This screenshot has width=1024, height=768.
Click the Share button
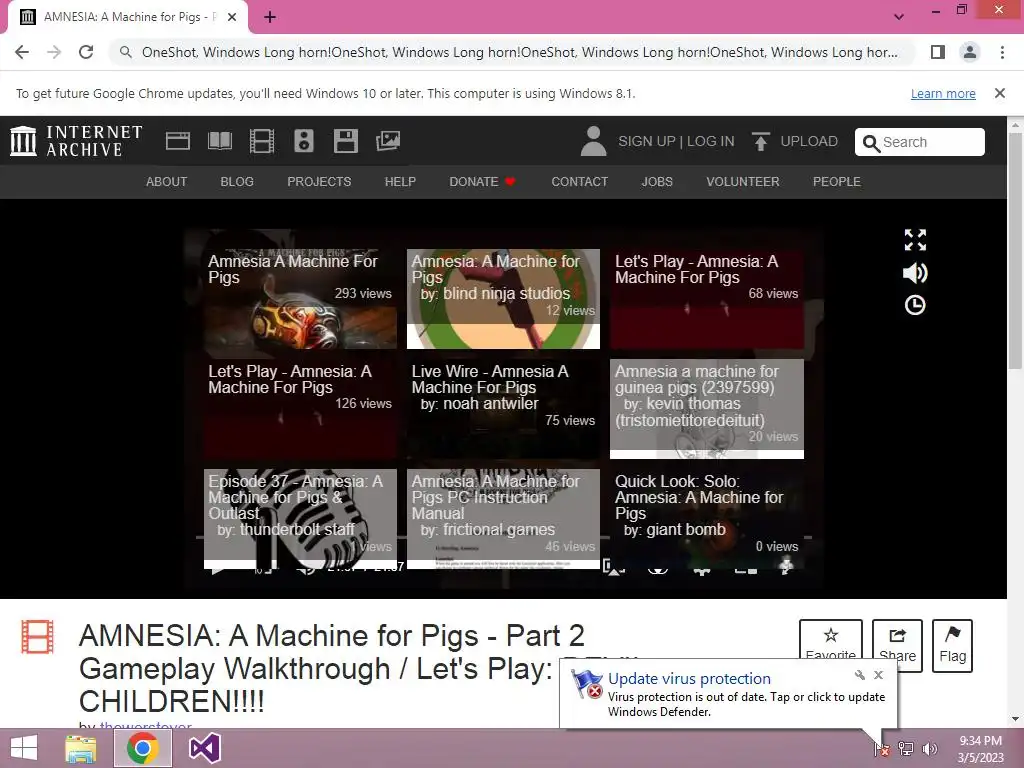(x=897, y=645)
